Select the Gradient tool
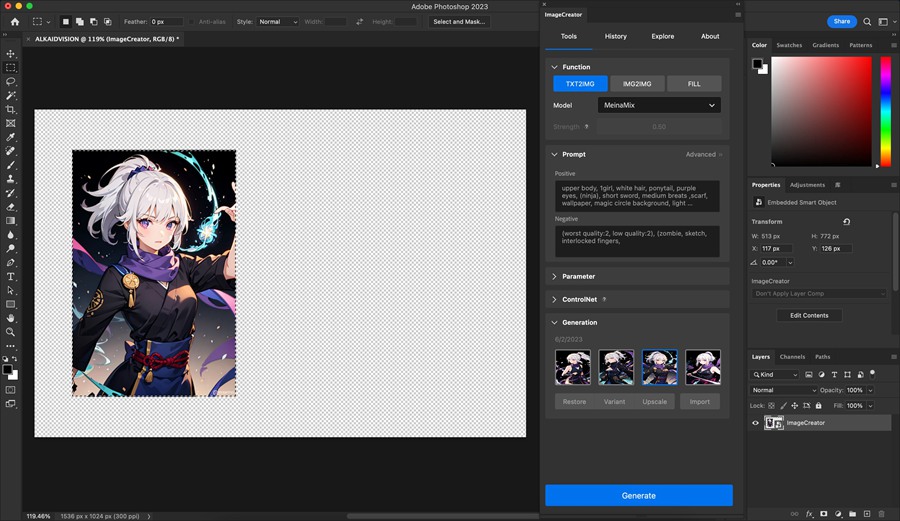 click(10, 221)
